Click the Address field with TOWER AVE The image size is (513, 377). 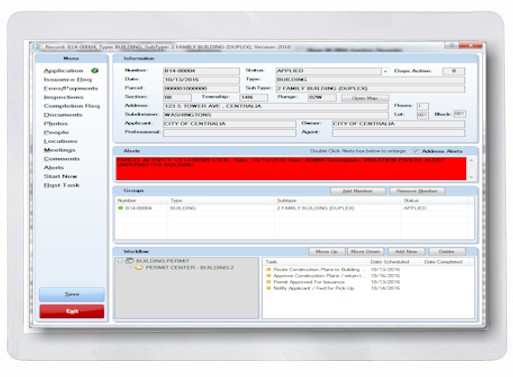pyautogui.click(x=276, y=106)
